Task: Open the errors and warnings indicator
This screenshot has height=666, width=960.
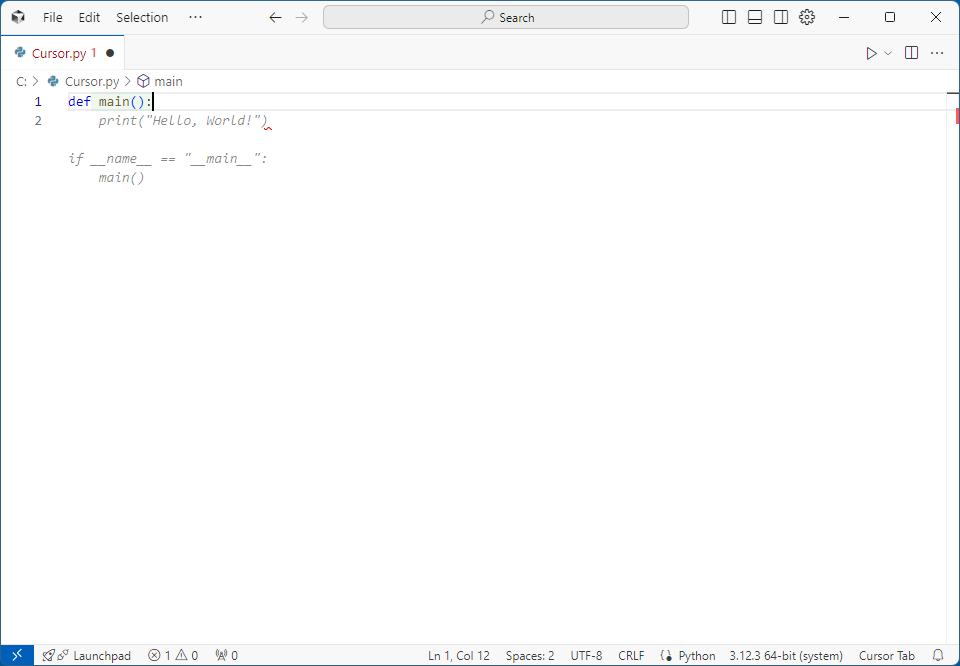Action: pyautogui.click(x=173, y=655)
